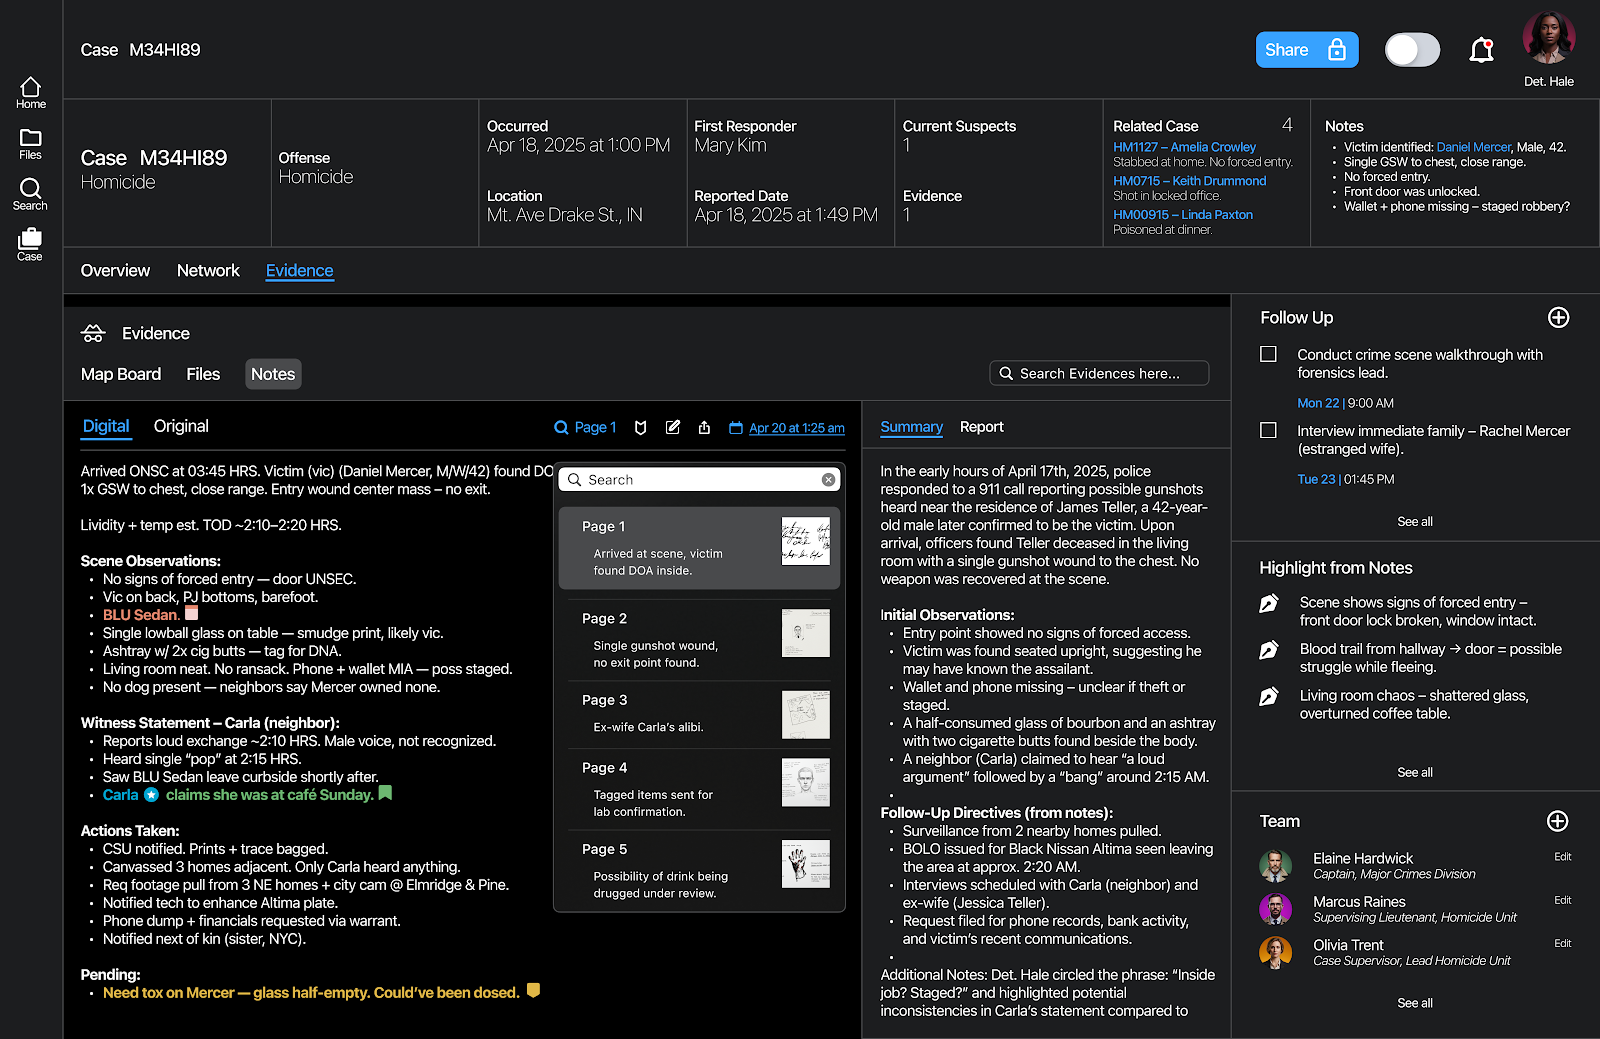
Task: Switch to the Overview tab
Action: point(115,271)
